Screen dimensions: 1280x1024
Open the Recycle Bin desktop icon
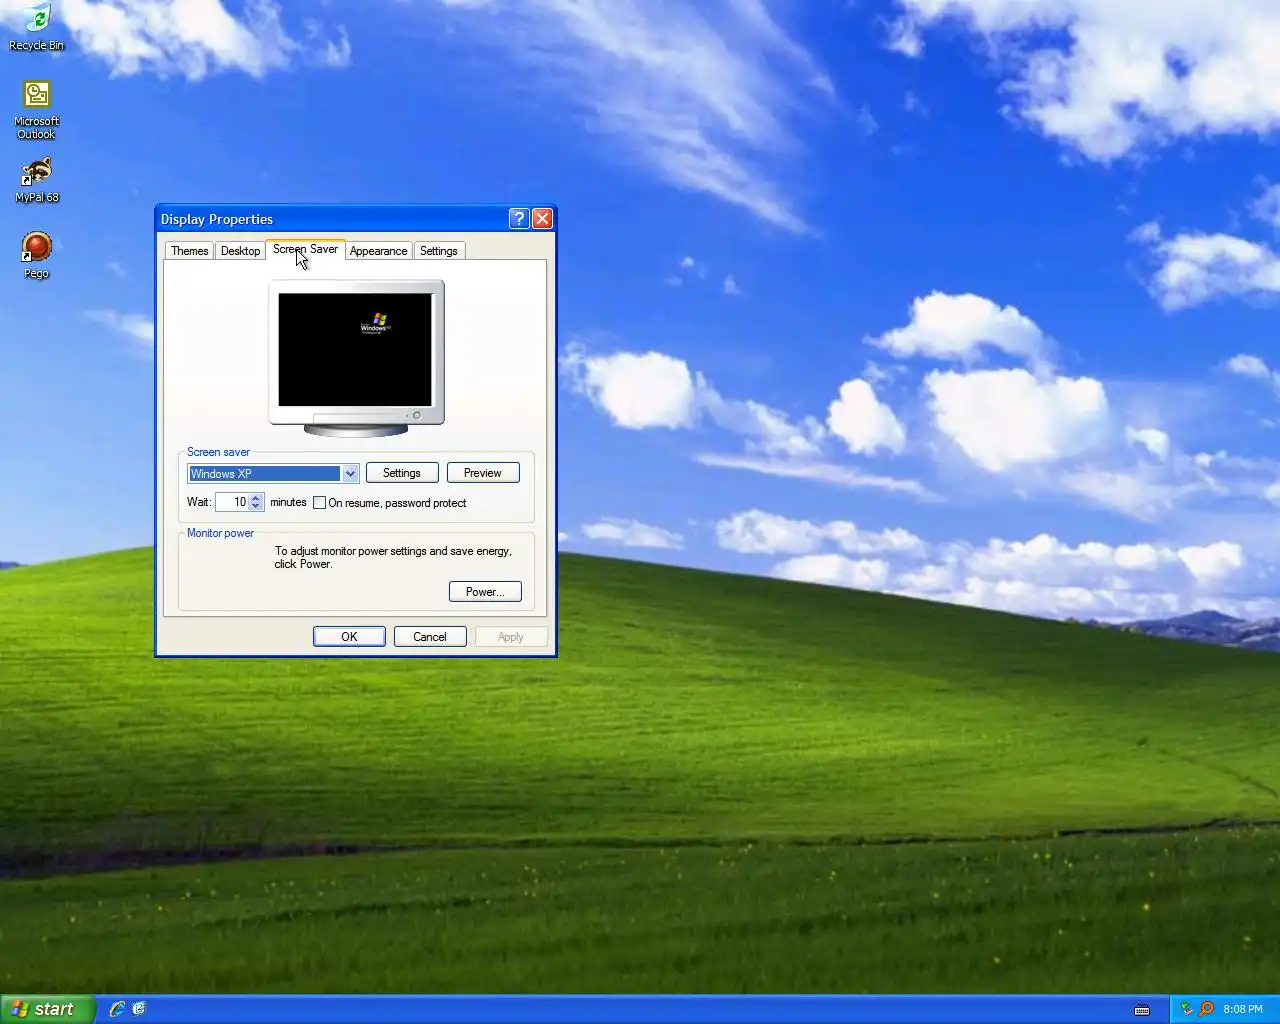click(x=36, y=27)
